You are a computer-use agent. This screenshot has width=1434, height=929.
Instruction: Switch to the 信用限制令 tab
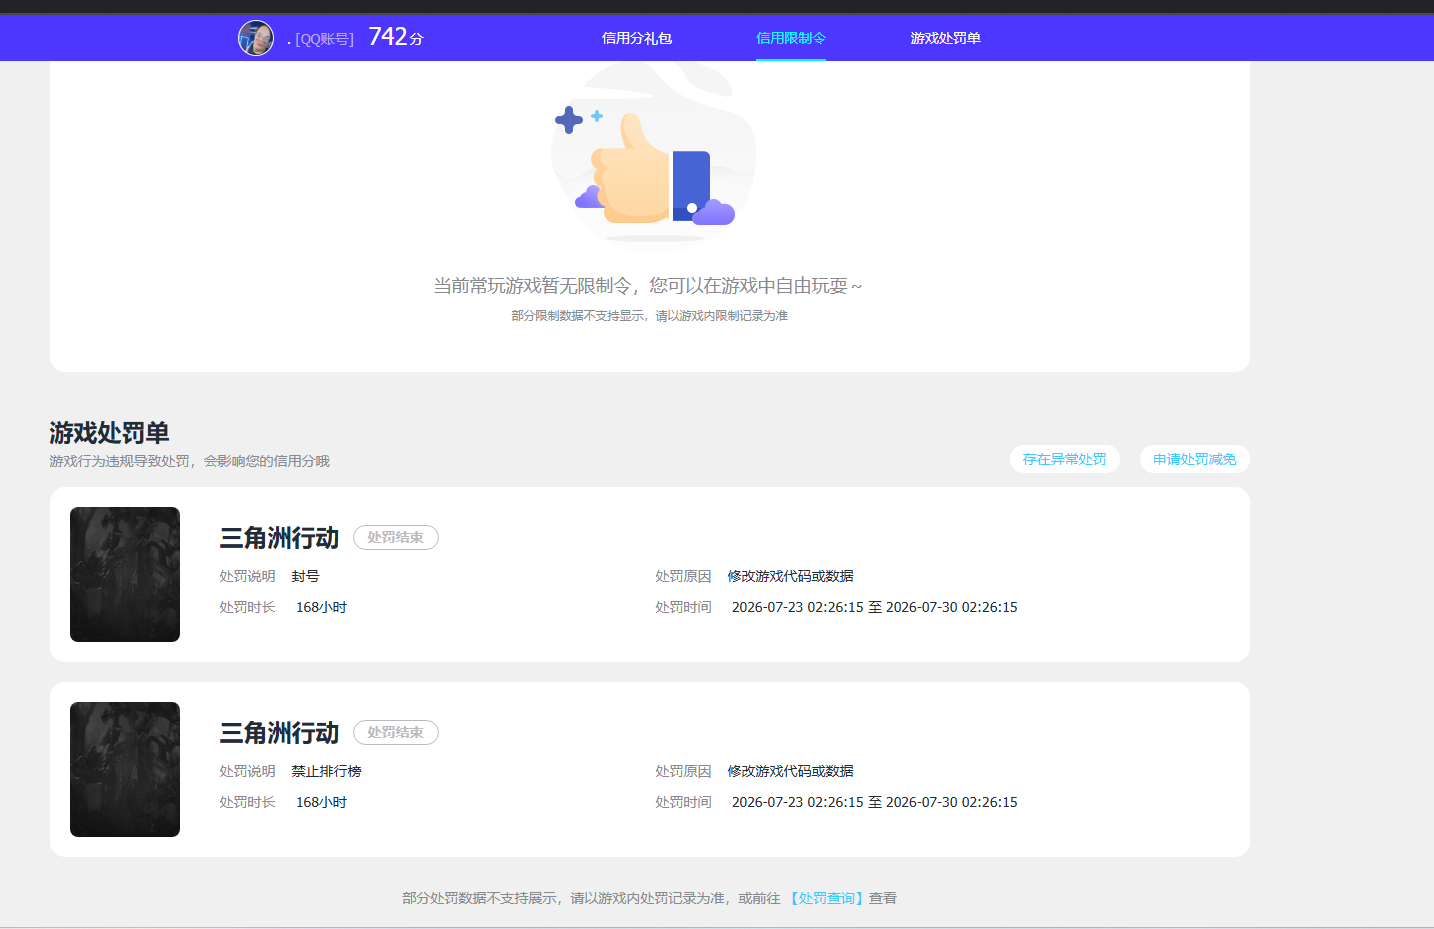(791, 38)
